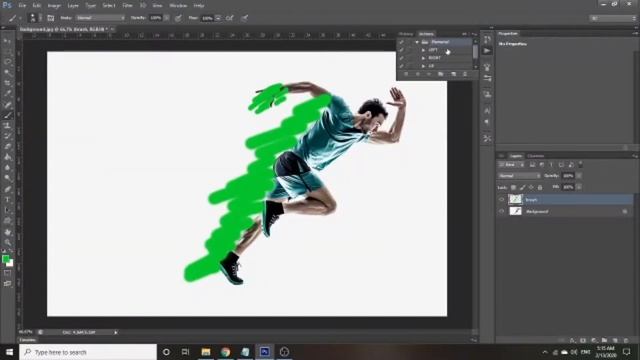Open the File menu
This screenshot has height=360, width=640.
pyautogui.click(x=22, y=6)
